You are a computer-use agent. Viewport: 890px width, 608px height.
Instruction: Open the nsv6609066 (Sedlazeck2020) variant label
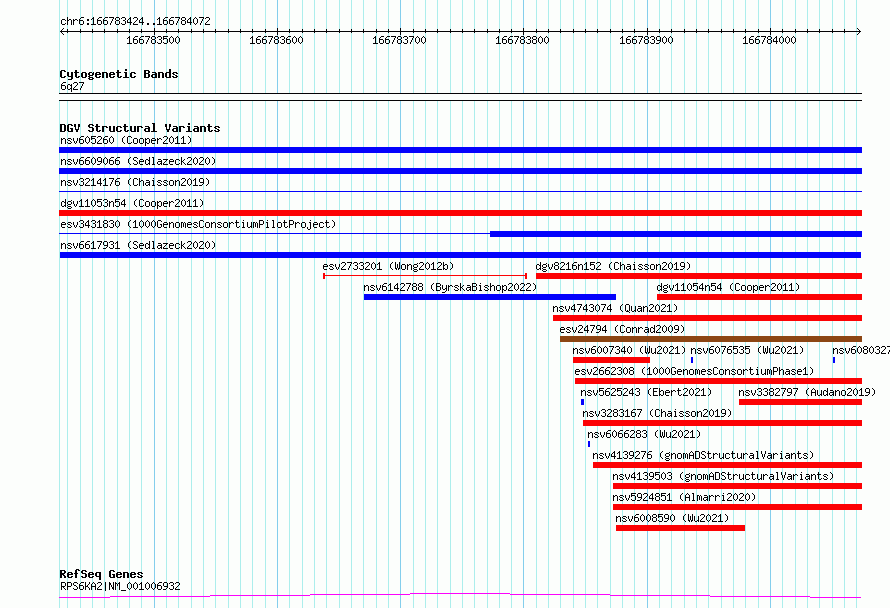click(x=138, y=161)
